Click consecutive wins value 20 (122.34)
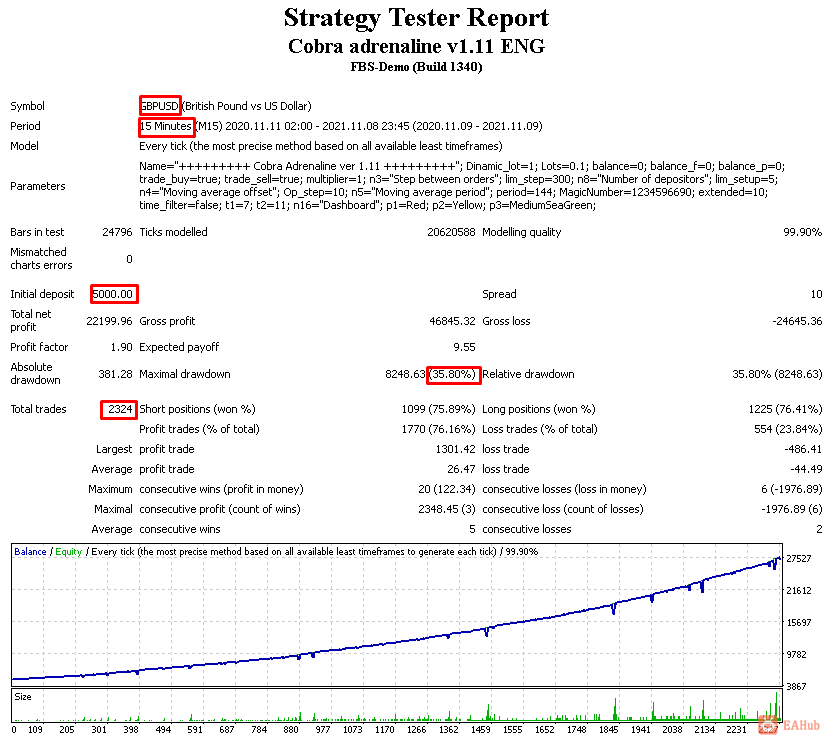Viewport: 829px width, 740px height. (447, 489)
